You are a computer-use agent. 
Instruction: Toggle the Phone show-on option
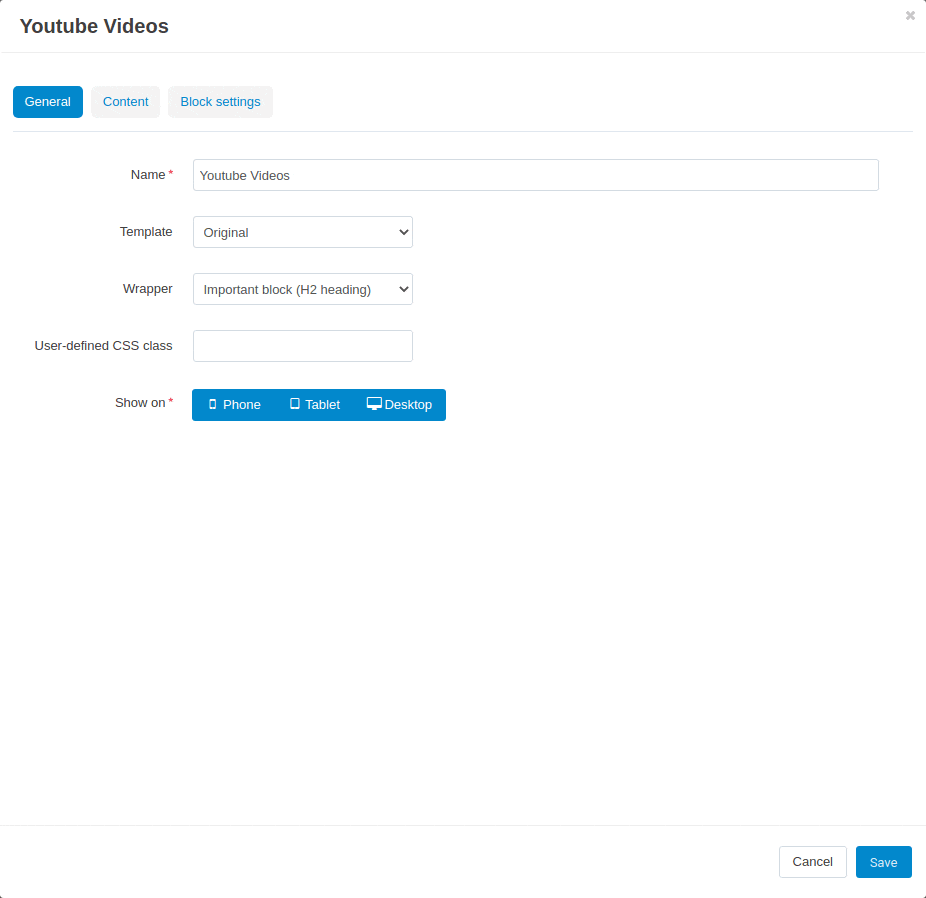pyautogui.click(x=234, y=405)
